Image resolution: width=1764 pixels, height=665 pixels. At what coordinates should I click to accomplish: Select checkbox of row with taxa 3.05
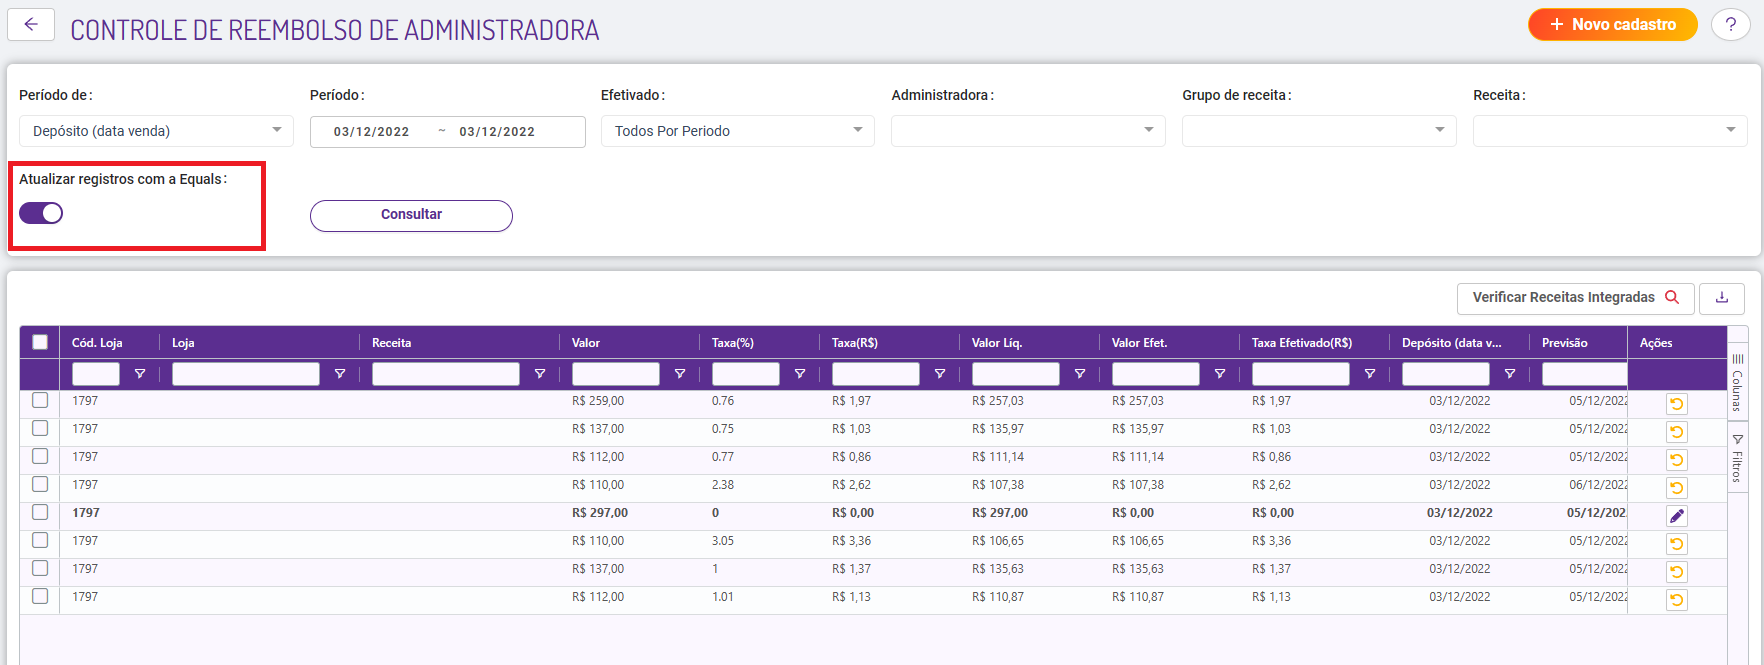40,540
